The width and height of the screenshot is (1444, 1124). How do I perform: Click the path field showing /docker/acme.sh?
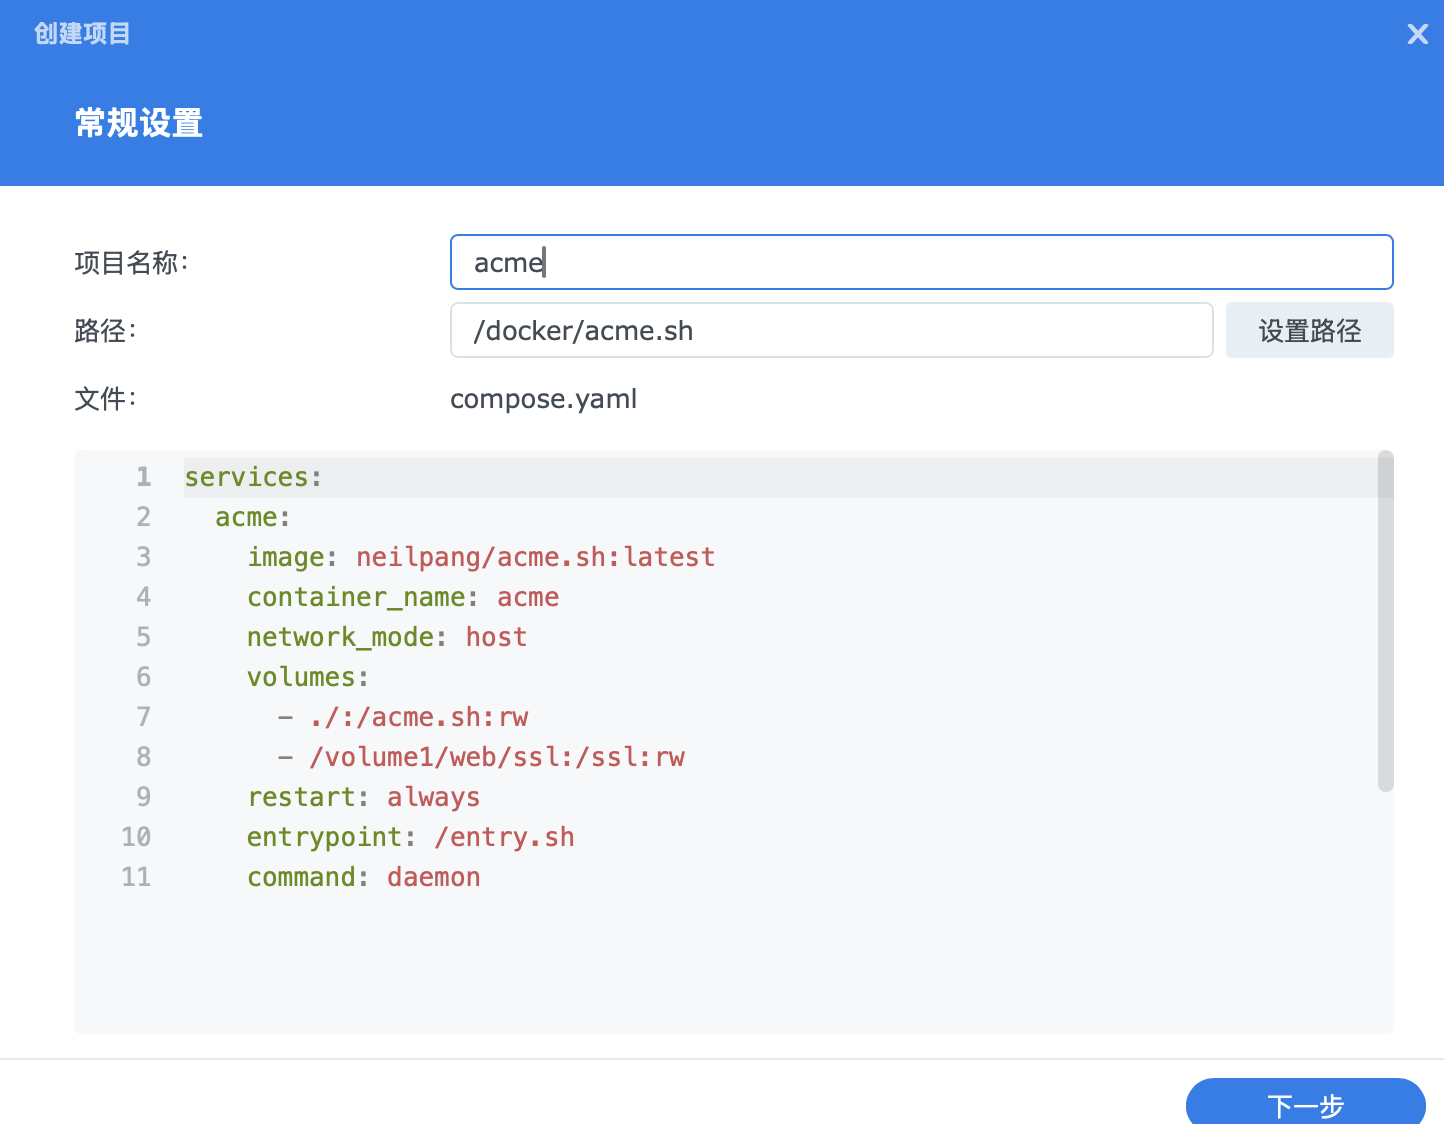point(830,330)
